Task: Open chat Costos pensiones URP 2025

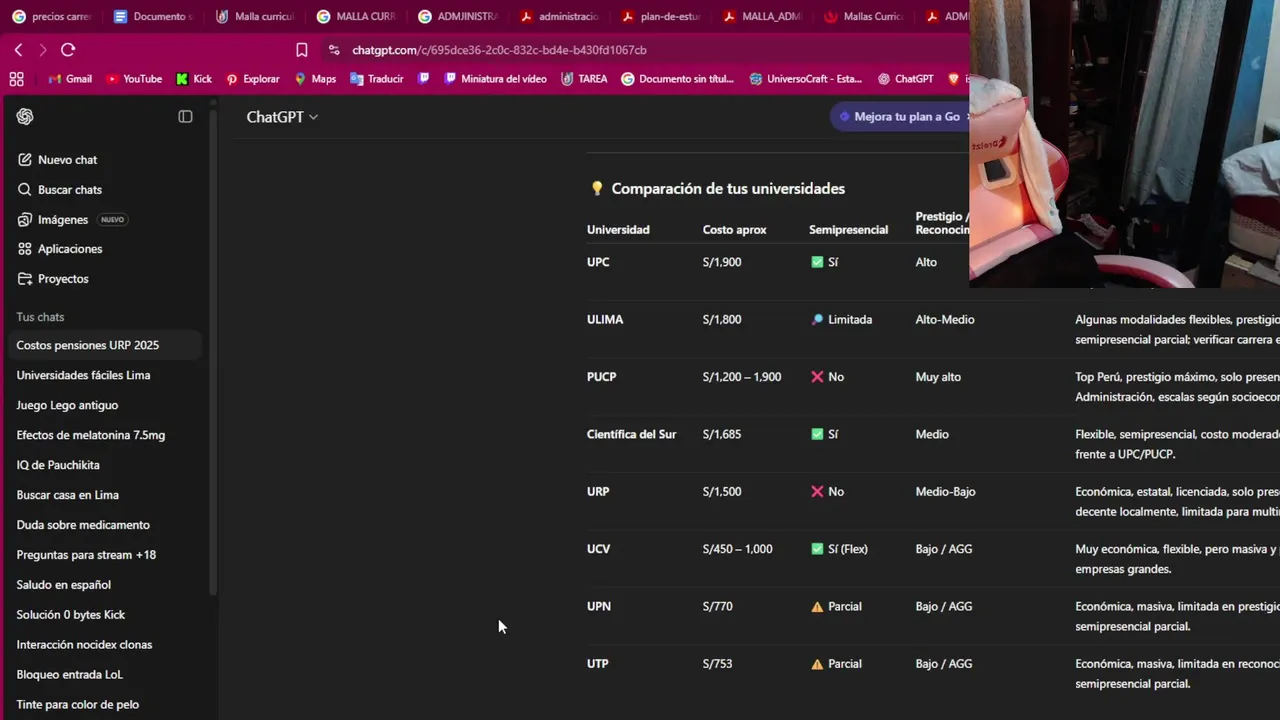Action: pos(105,345)
